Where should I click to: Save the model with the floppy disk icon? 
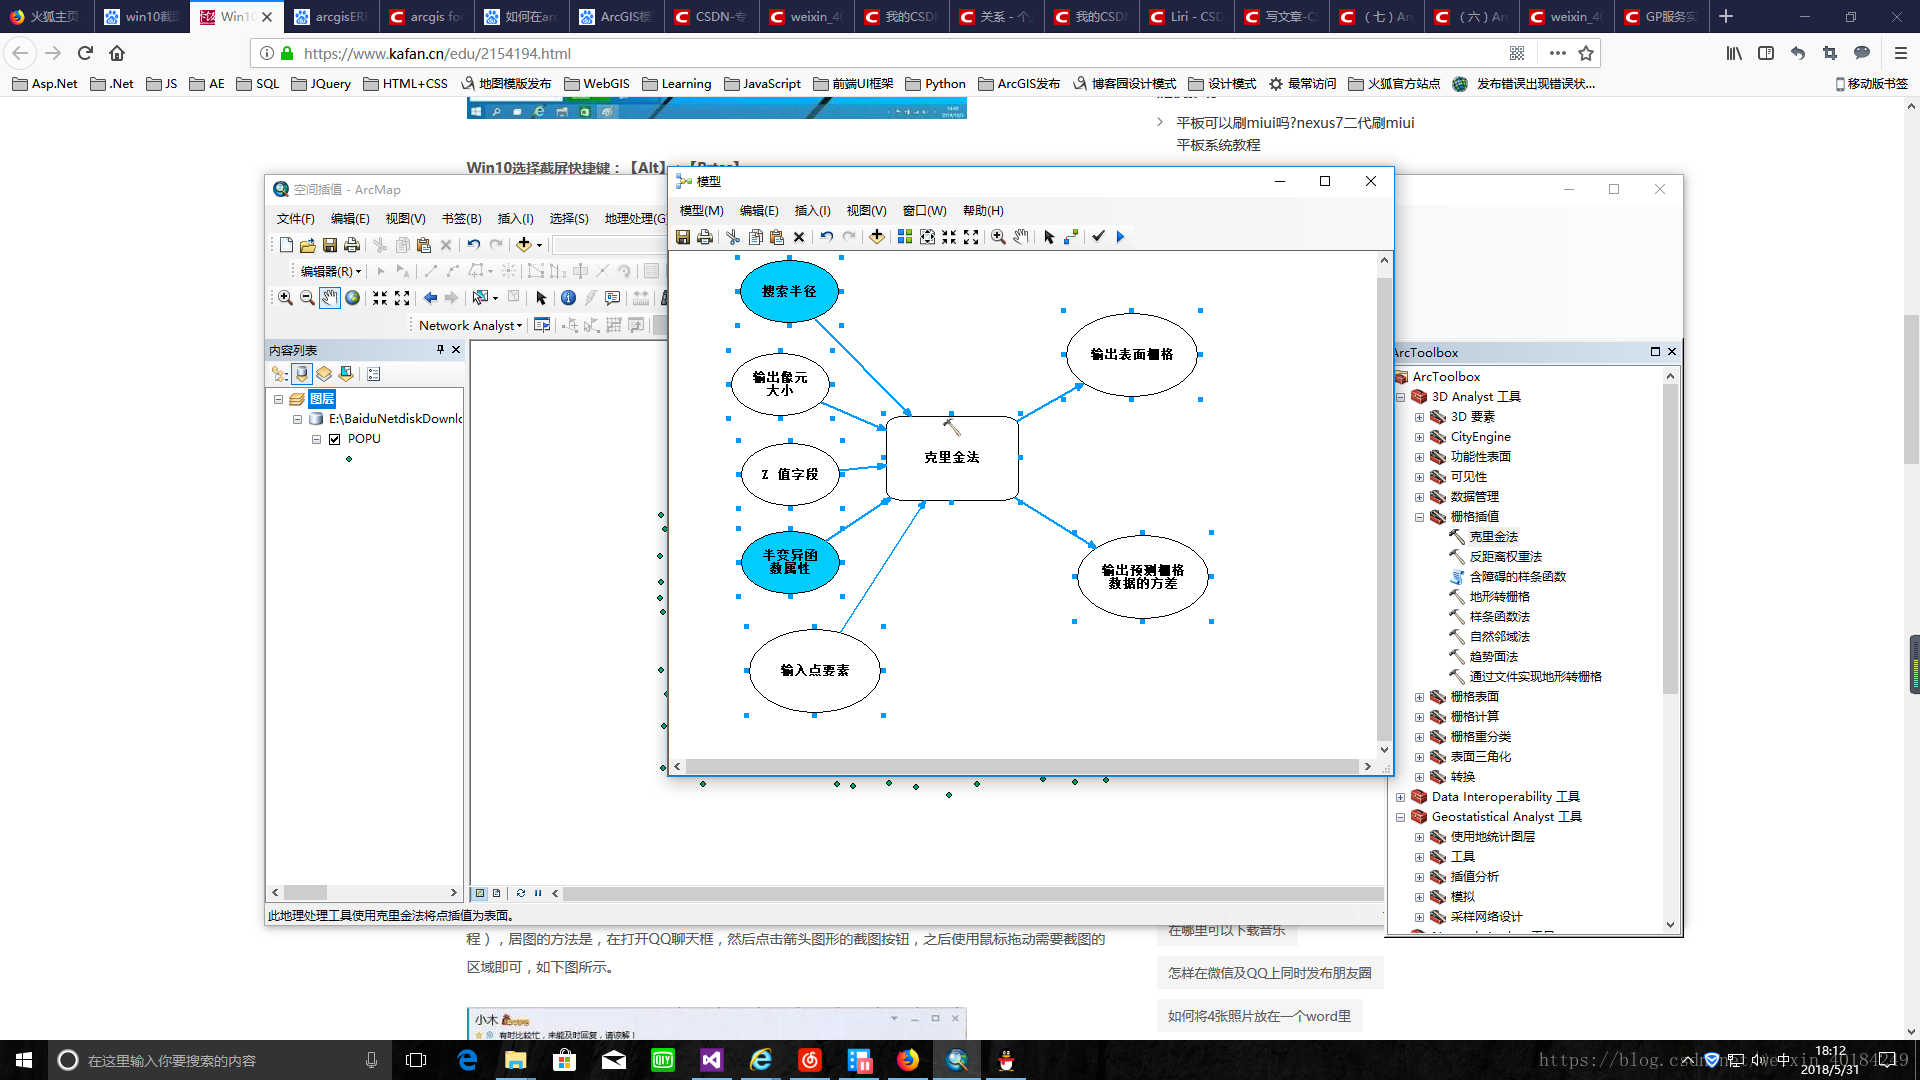(683, 237)
